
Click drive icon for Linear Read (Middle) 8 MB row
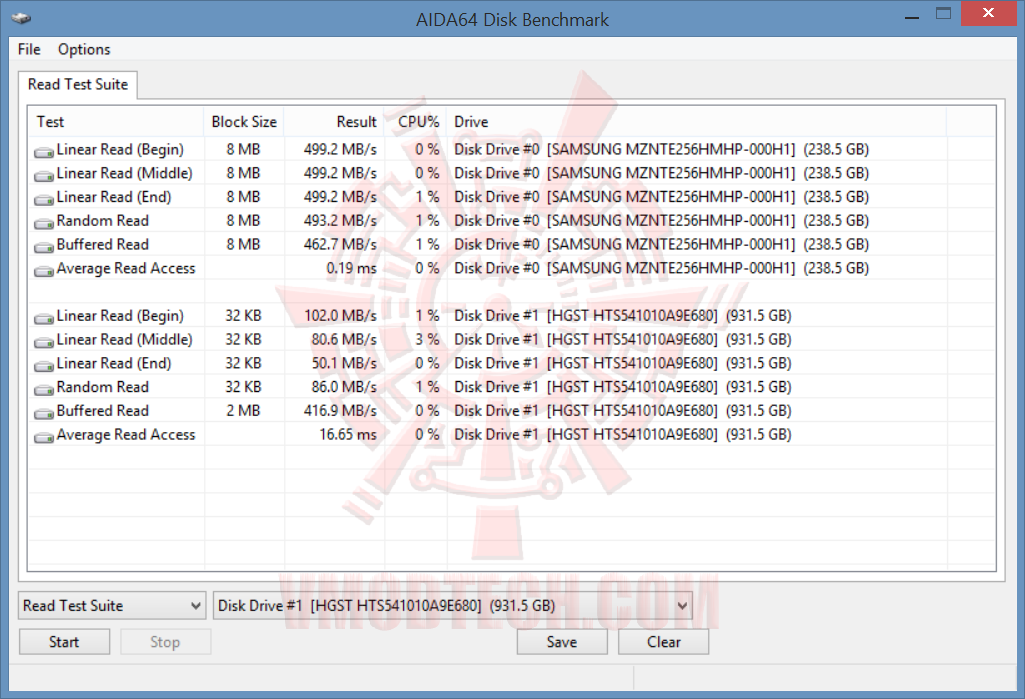click(44, 176)
